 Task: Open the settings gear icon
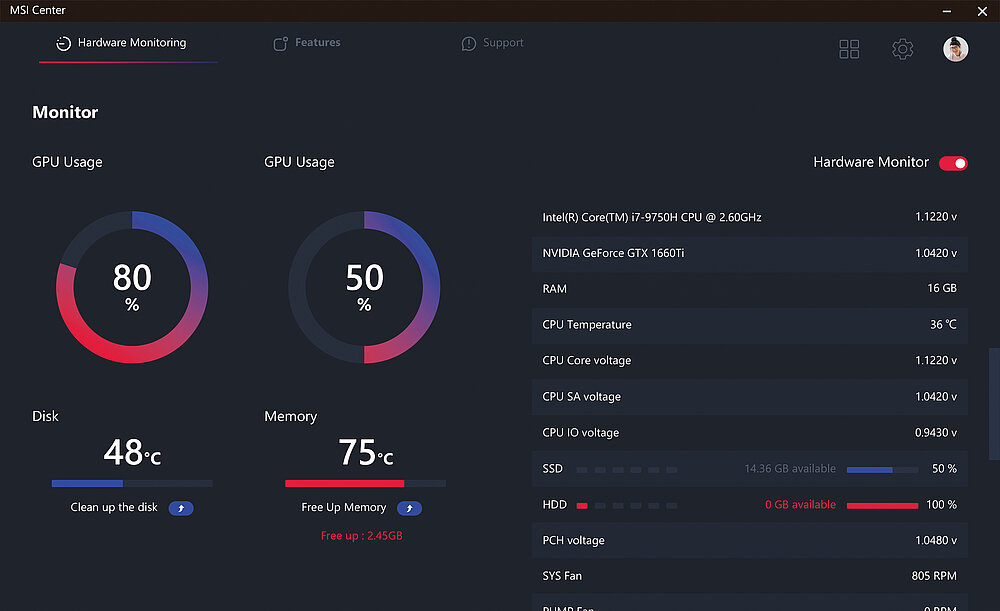pos(902,49)
